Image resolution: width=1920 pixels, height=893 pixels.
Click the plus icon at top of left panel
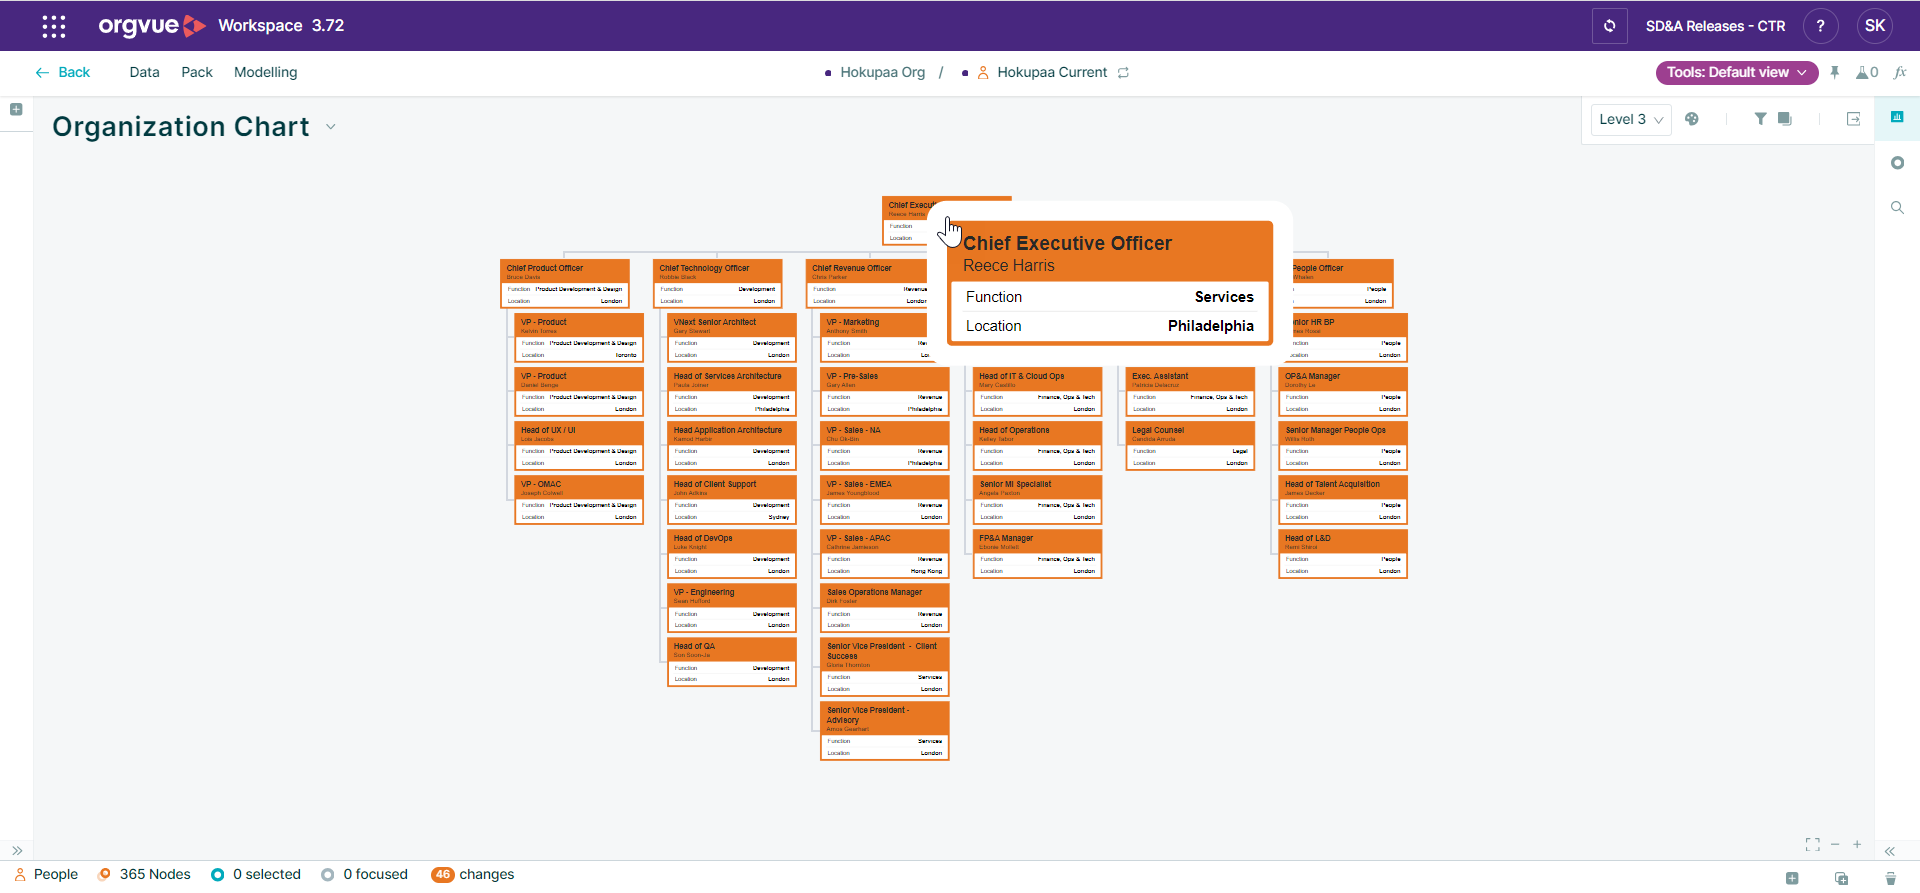coord(16,110)
